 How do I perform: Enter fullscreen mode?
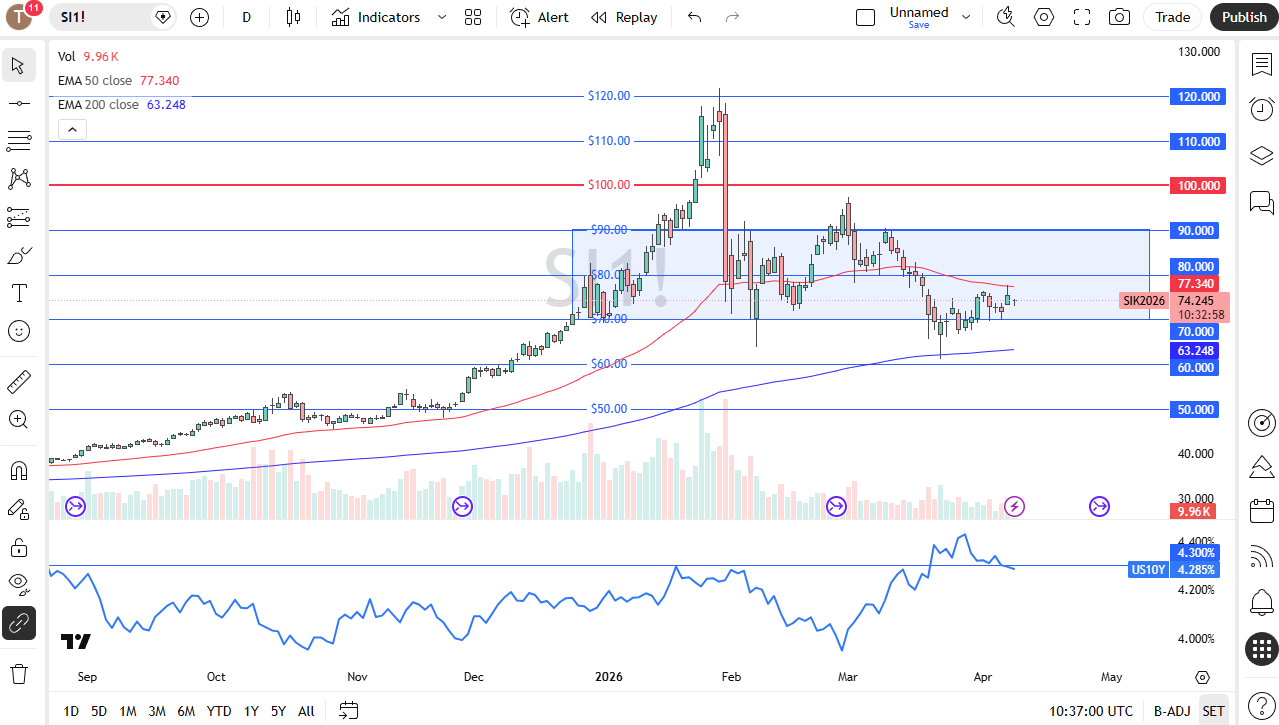[1082, 17]
